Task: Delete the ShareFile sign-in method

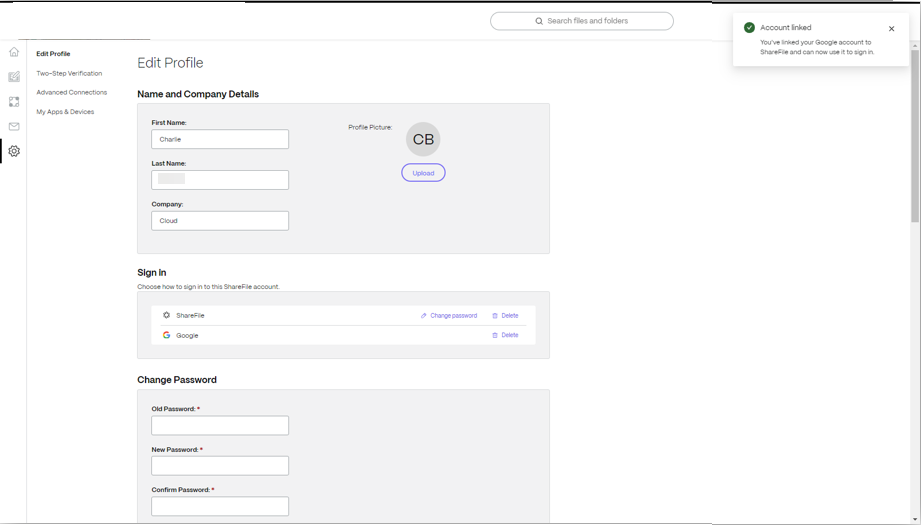Action: (505, 316)
